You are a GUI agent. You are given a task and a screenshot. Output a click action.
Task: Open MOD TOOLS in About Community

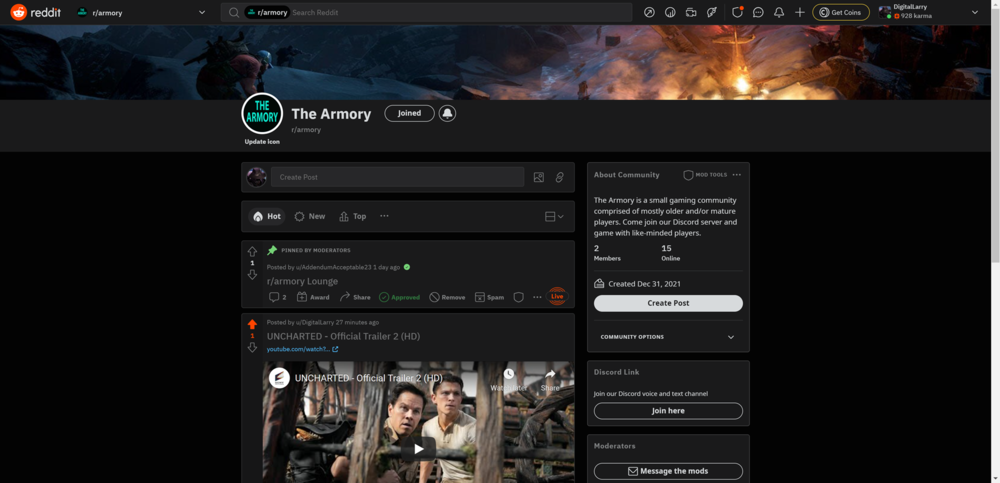click(x=705, y=175)
